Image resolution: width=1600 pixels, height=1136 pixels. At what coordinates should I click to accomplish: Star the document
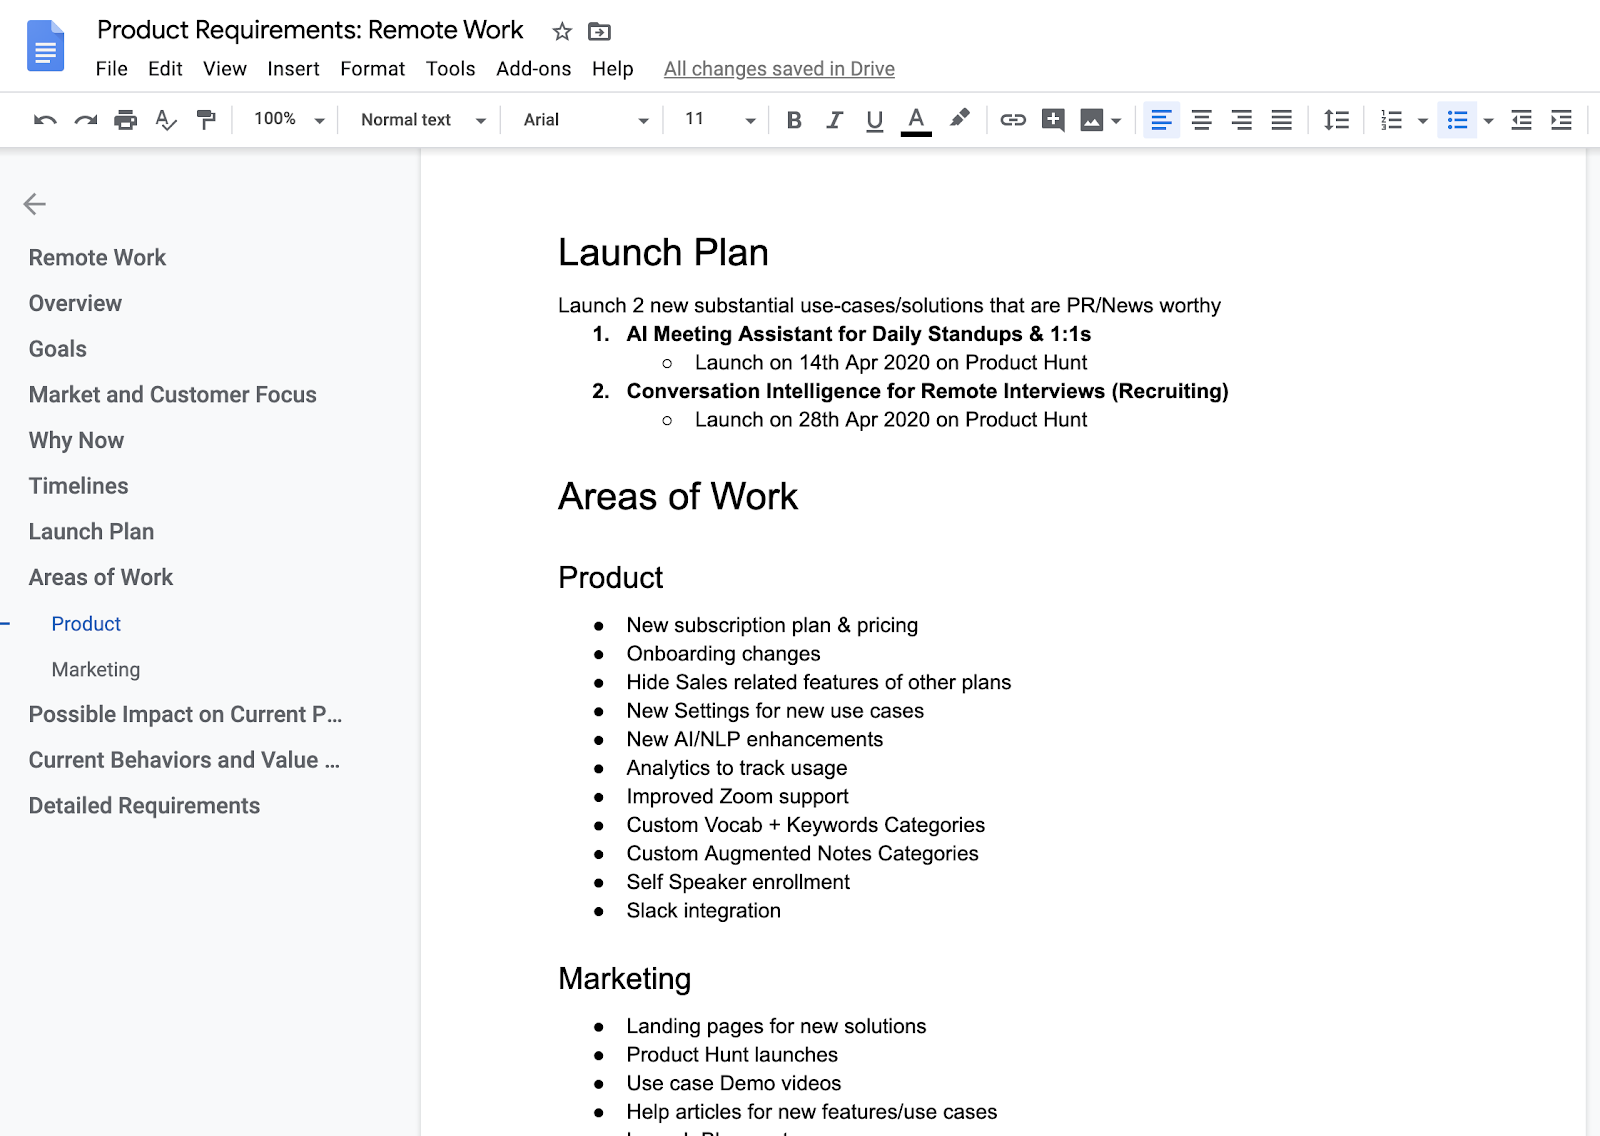point(562,32)
